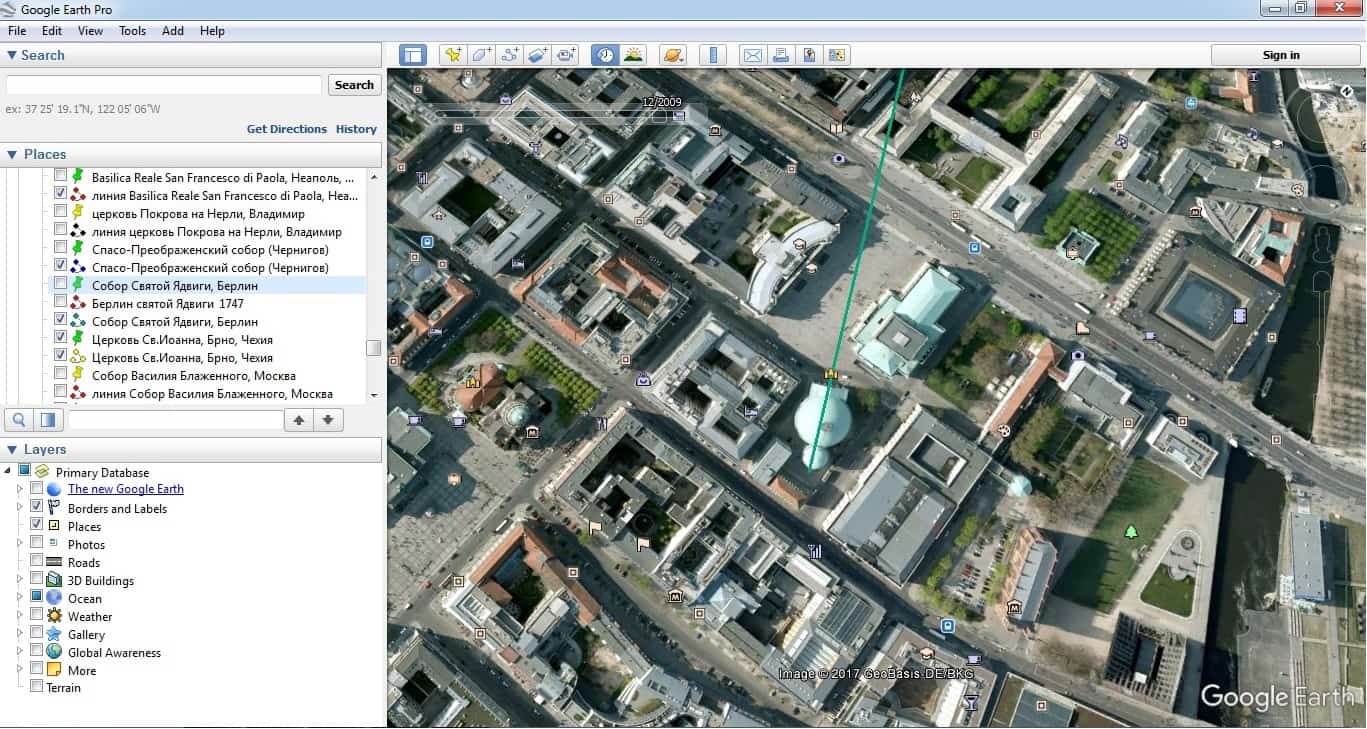Image resolution: width=1367 pixels, height=729 pixels.
Task: Open the File menu
Action: coord(17,31)
